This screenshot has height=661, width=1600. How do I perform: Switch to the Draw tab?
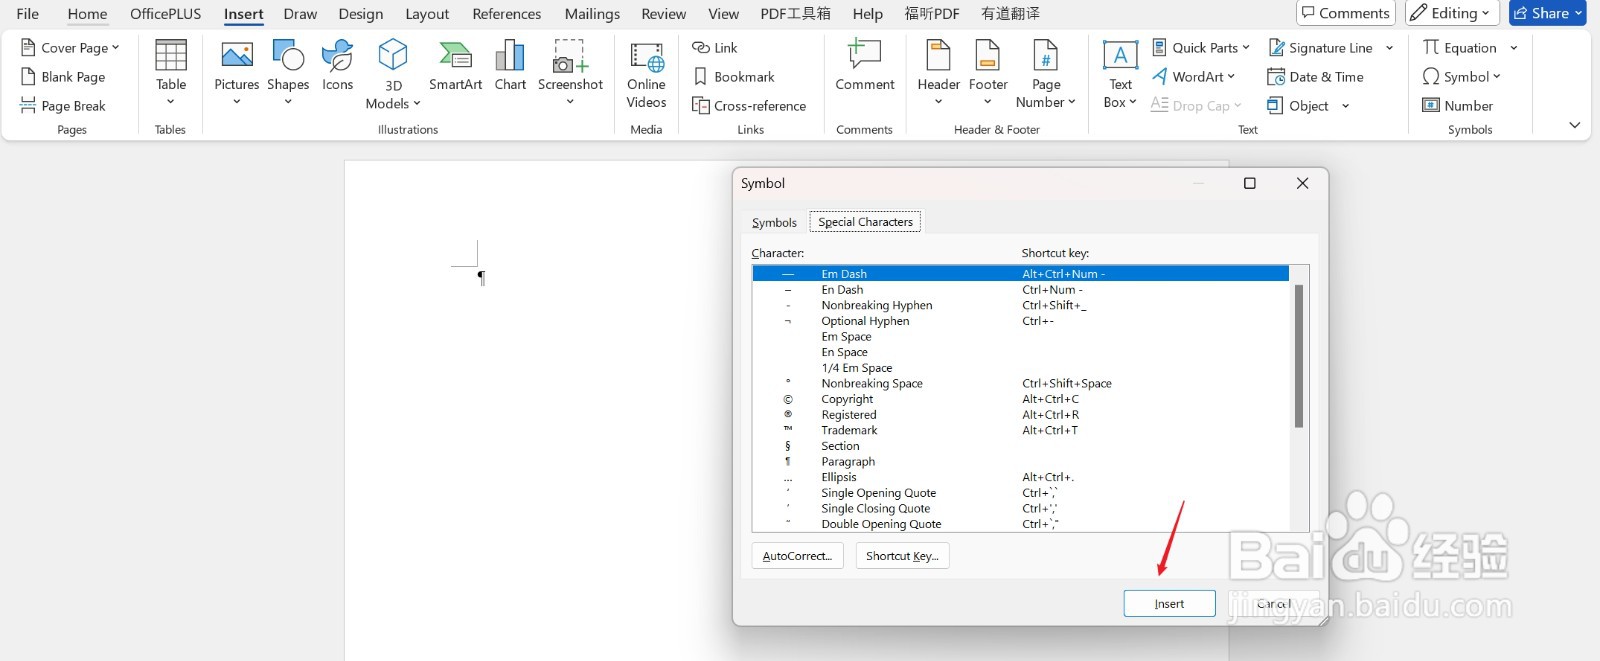(x=300, y=14)
